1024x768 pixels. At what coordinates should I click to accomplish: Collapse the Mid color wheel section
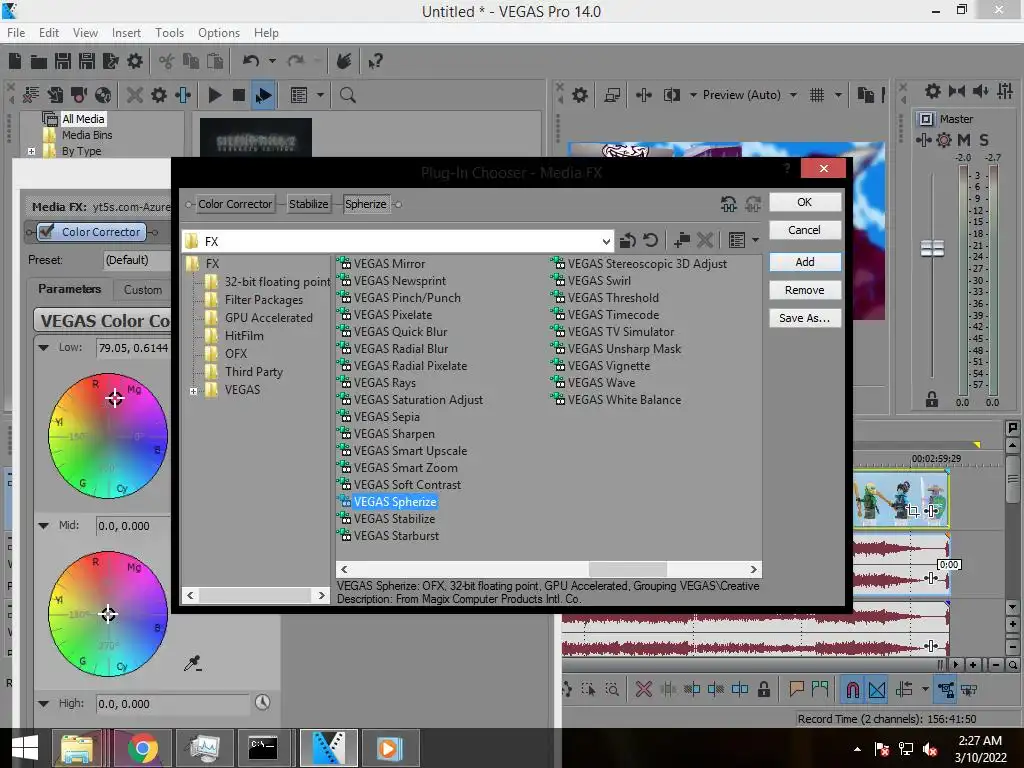coord(43,525)
